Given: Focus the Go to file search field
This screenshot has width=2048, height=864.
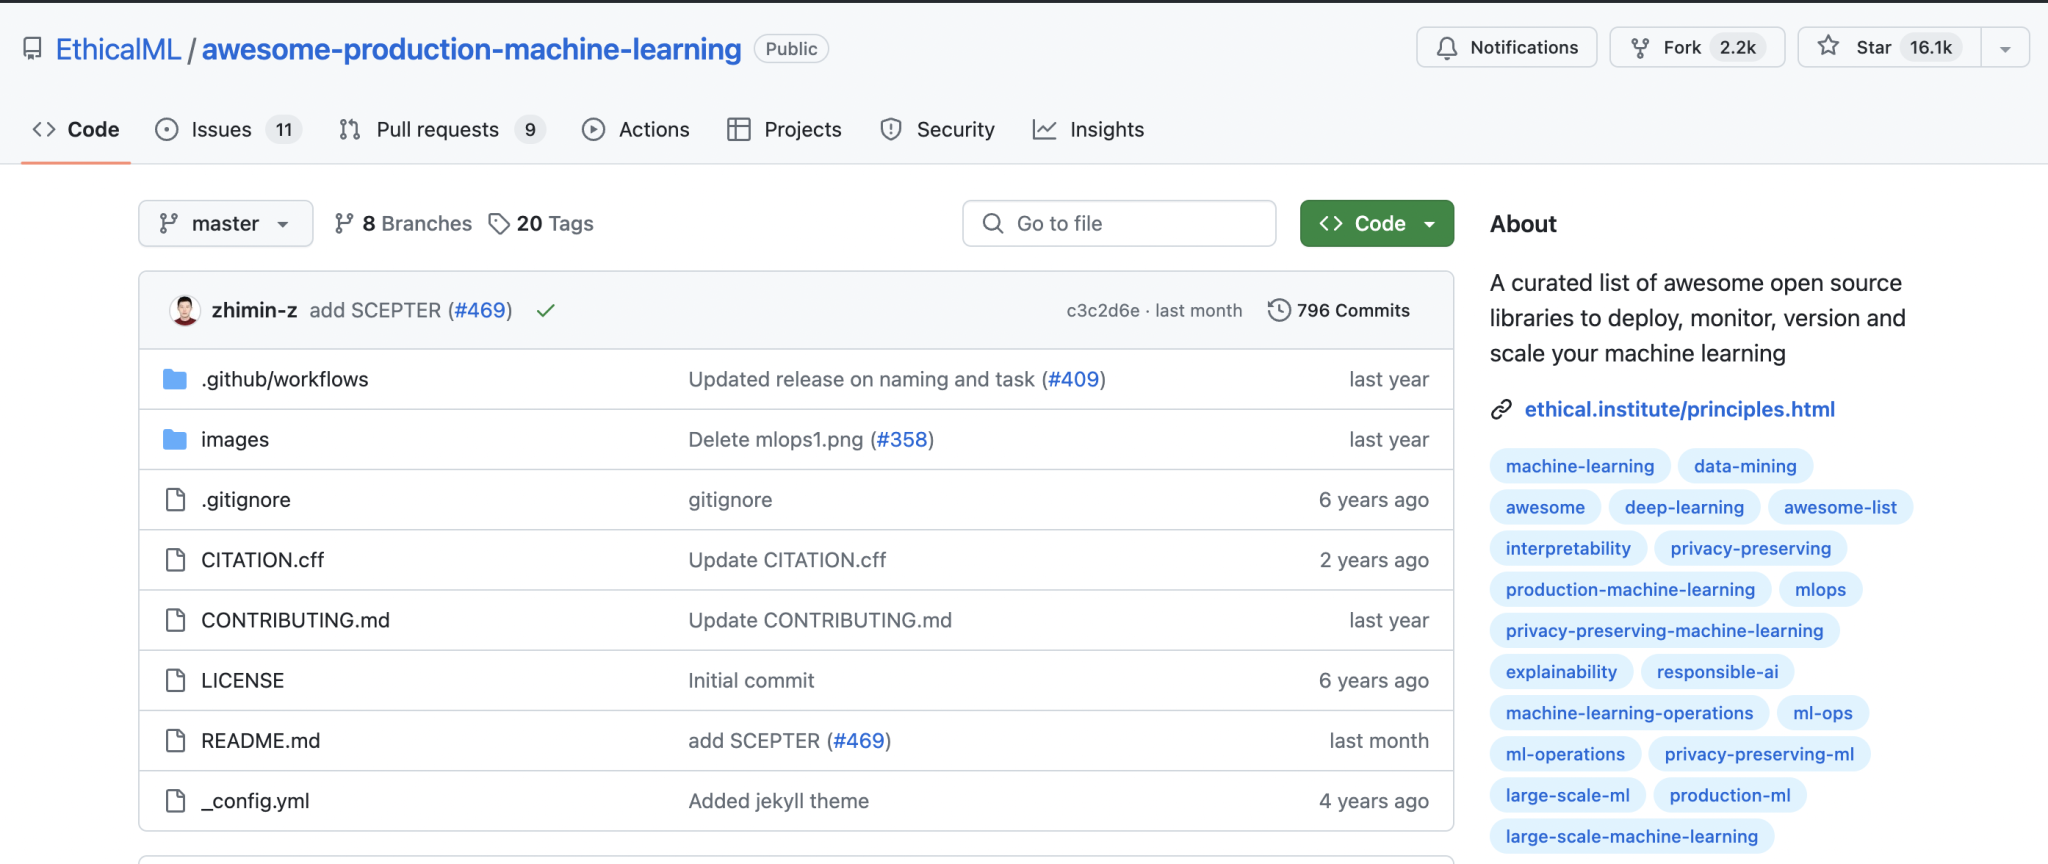Looking at the screenshot, I should (1119, 223).
